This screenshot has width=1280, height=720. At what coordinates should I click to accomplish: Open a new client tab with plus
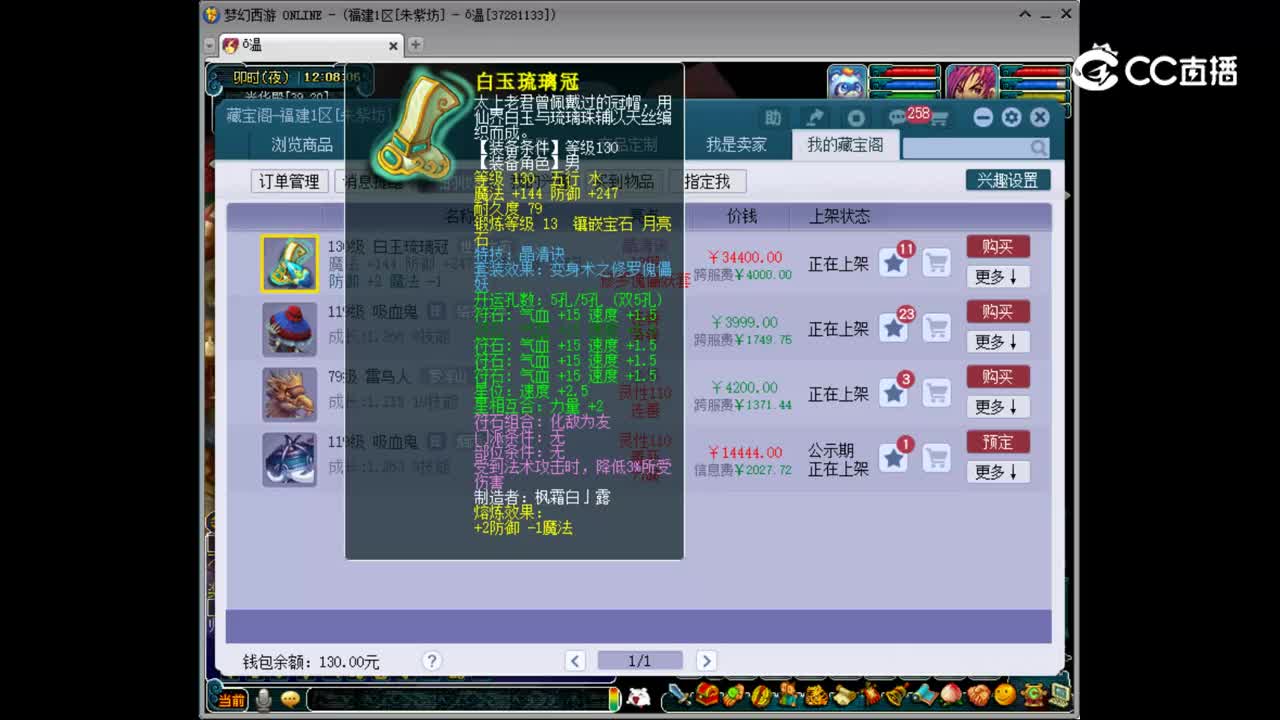coord(415,45)
